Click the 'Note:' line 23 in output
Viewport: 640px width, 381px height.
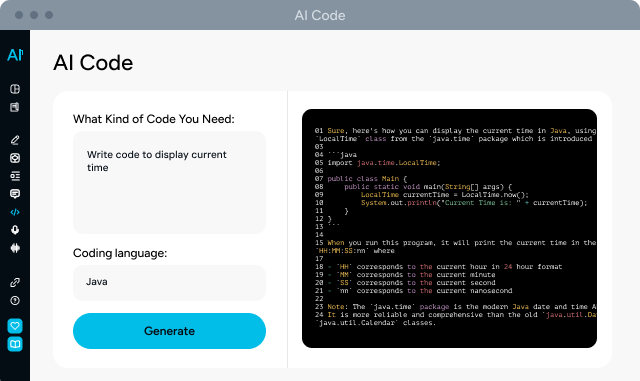(456, 307)
